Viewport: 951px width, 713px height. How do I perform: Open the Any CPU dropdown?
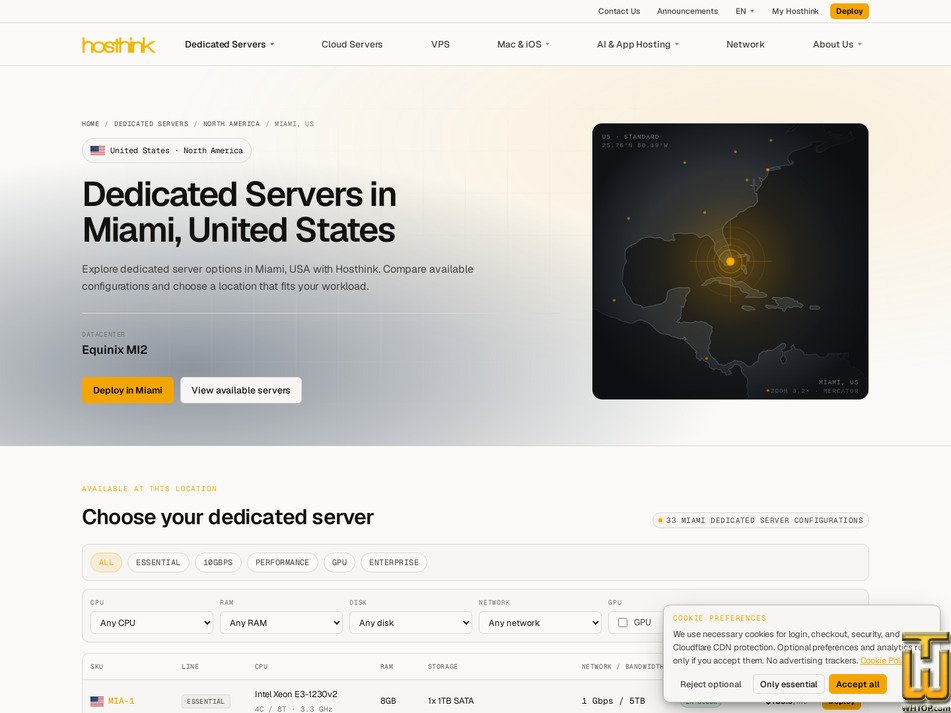click(x=152, y=623)
